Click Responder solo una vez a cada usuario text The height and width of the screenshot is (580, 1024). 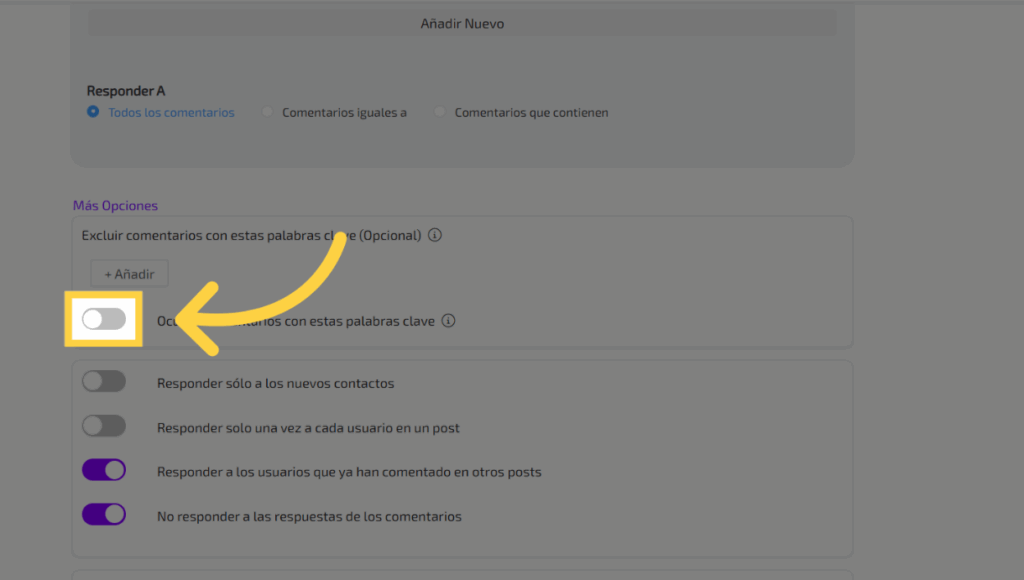308,428
